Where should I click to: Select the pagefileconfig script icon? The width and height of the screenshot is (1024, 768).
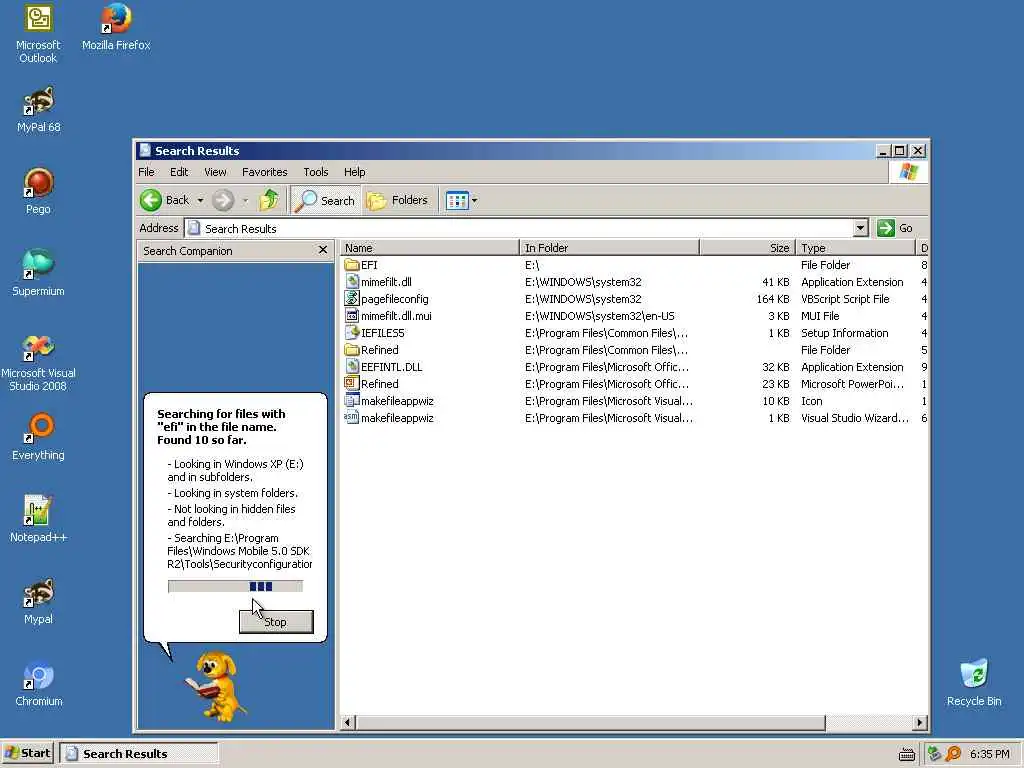coord(352,298)
